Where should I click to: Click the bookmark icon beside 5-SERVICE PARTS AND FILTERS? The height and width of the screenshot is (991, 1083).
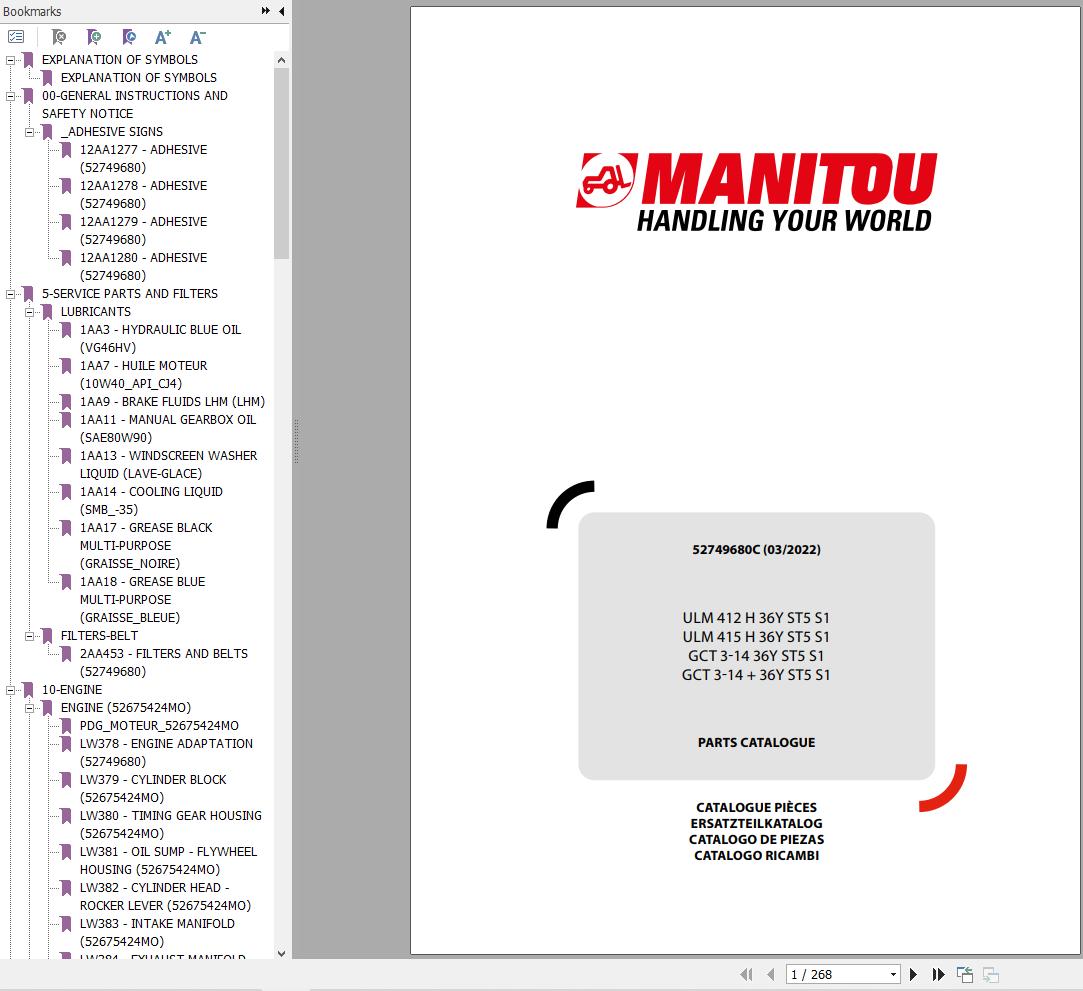coord(28,294)
